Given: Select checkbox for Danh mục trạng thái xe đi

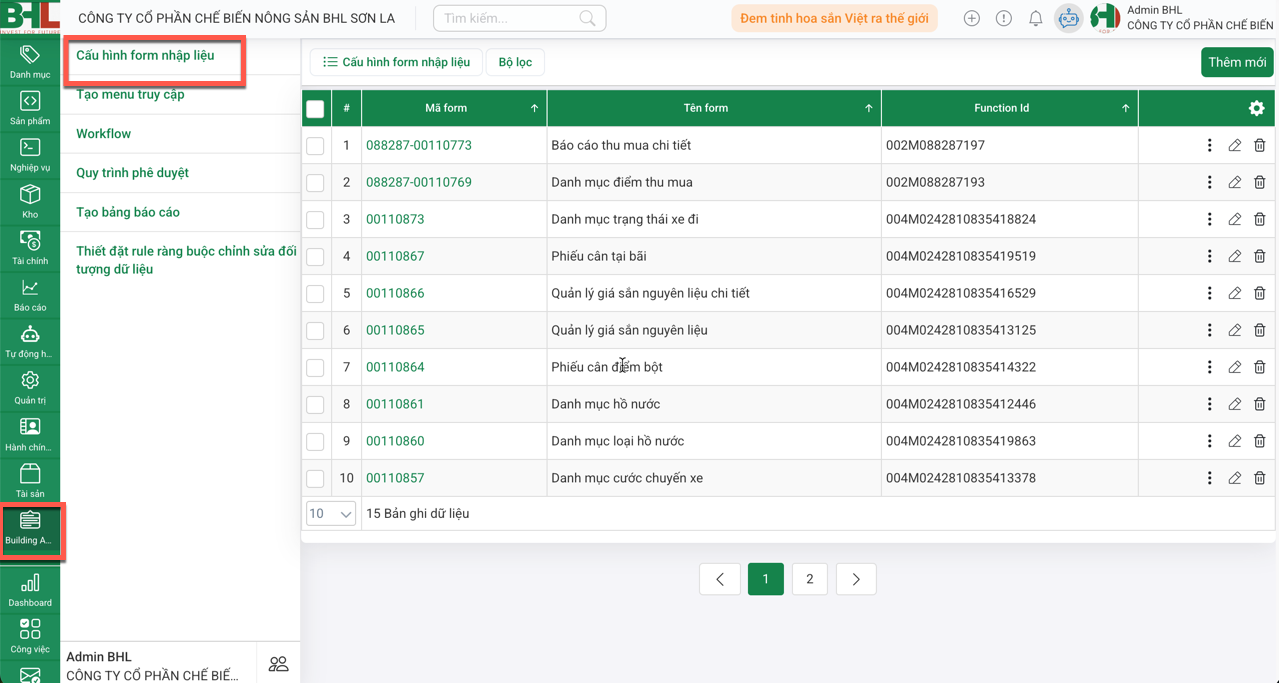Looking at the screenshot, I should coord(315,219).
